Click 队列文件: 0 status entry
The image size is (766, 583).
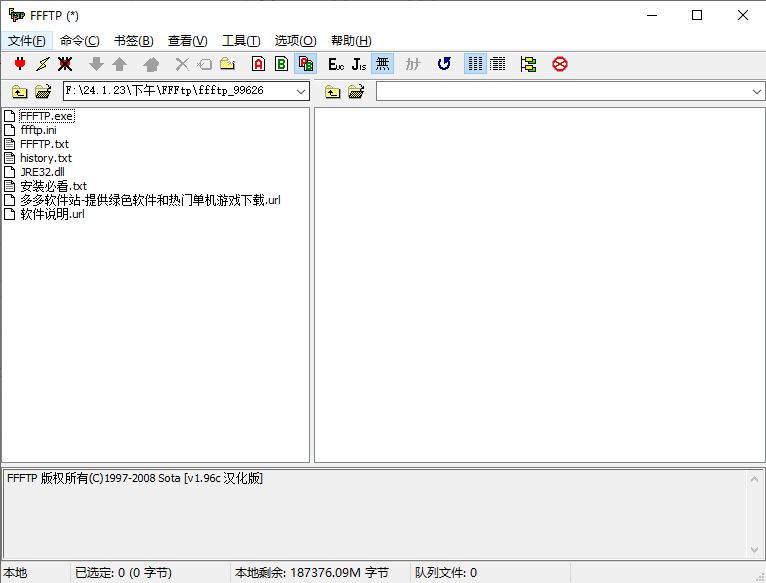pos(446,573)
